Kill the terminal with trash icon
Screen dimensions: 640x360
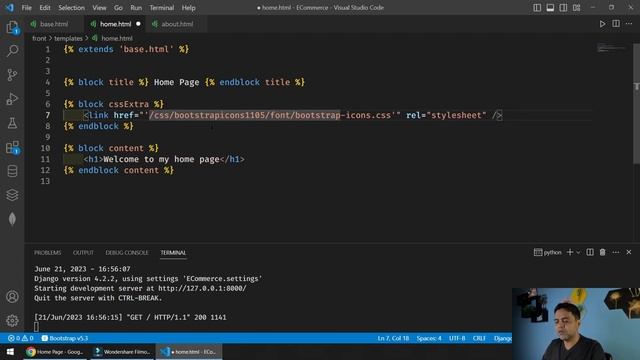pos(602,252)
